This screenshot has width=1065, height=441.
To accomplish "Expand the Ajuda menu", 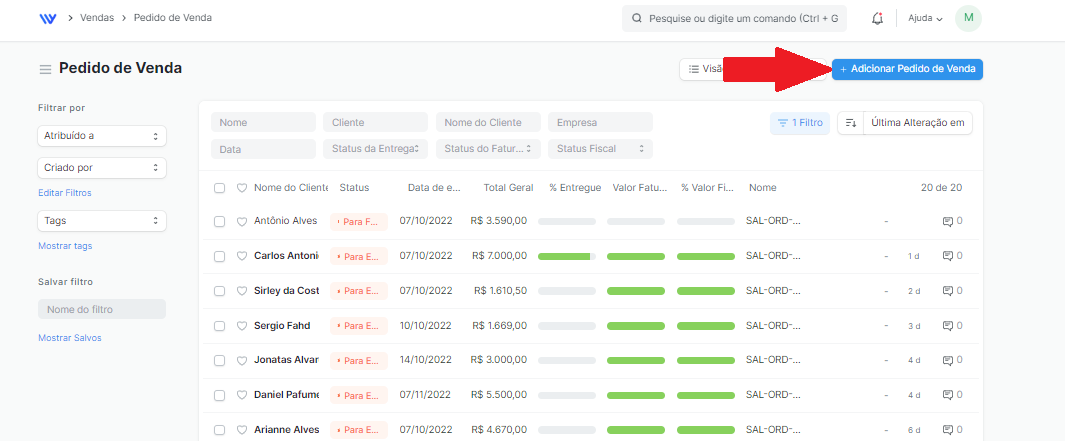I will (925, 18).
